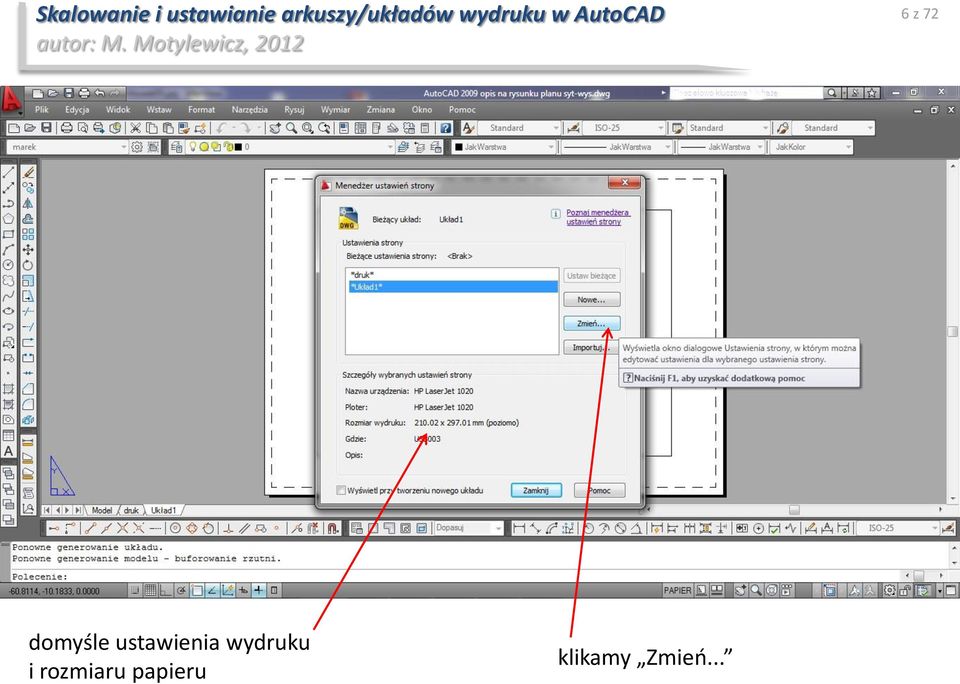960x684 pixels.
Task: Click the Pomoc button in the dialog
Action: (x=599, y=490)
